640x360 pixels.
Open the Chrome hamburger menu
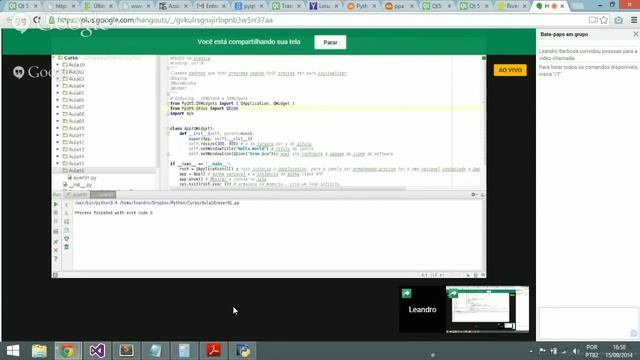coord(634,20)
